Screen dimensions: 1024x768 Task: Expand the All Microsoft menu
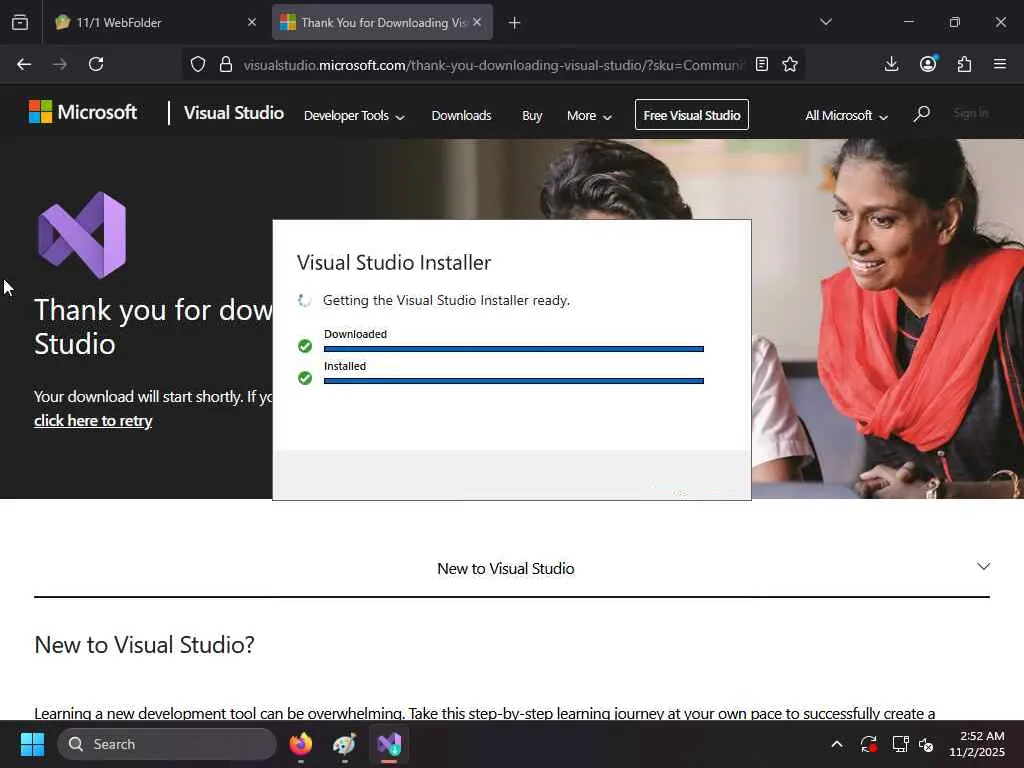tap(846, 116)
